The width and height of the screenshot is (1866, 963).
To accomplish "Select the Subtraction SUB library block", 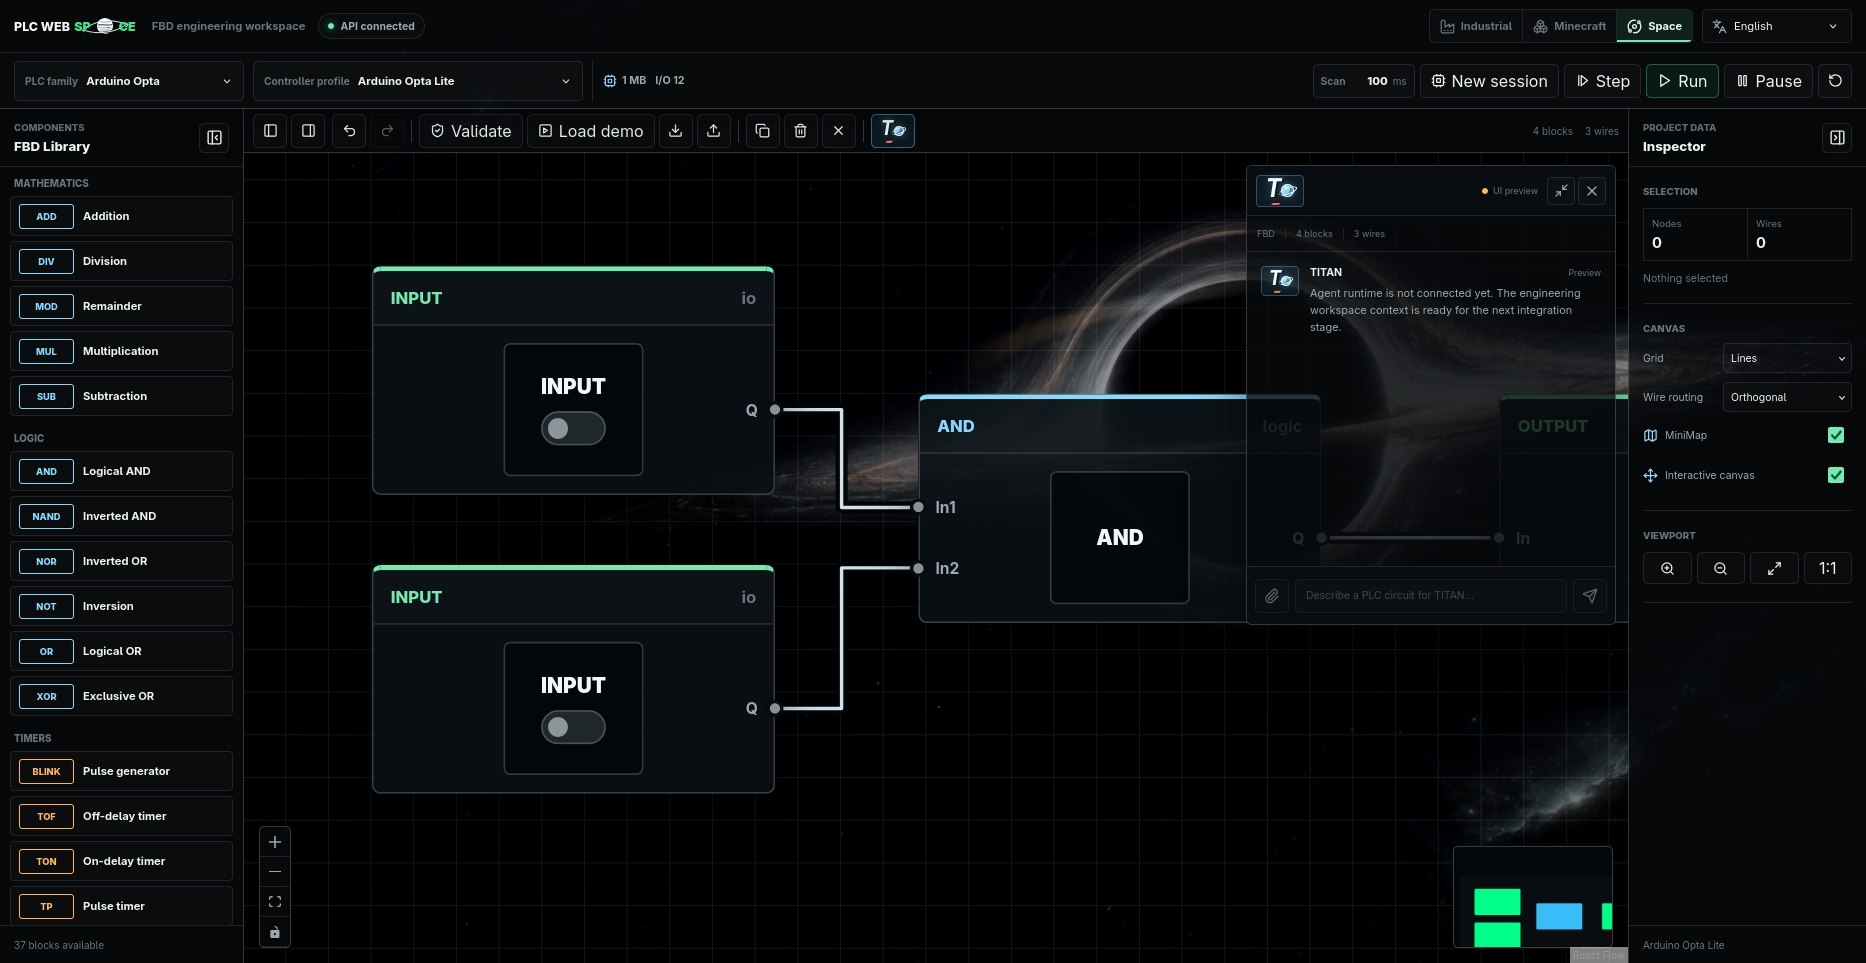I will click(122, 396).
